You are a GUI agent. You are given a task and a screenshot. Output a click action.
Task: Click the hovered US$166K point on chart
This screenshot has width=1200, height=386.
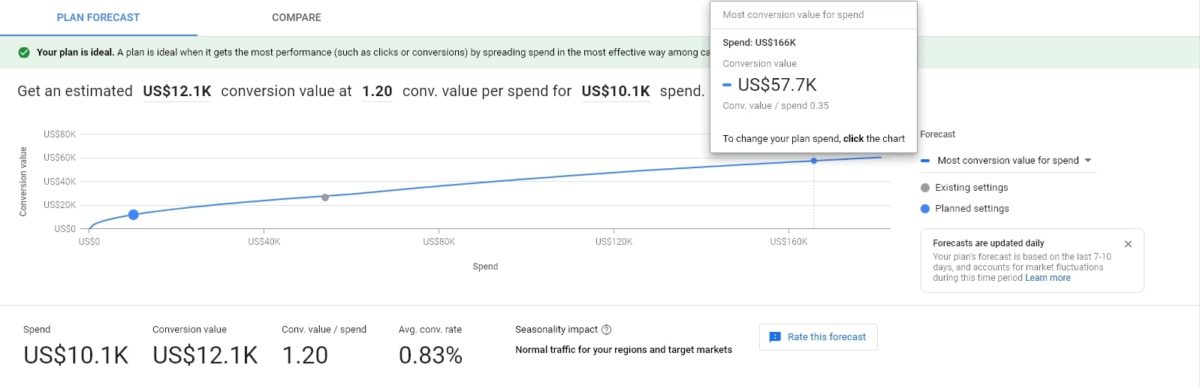coord(813,160)
